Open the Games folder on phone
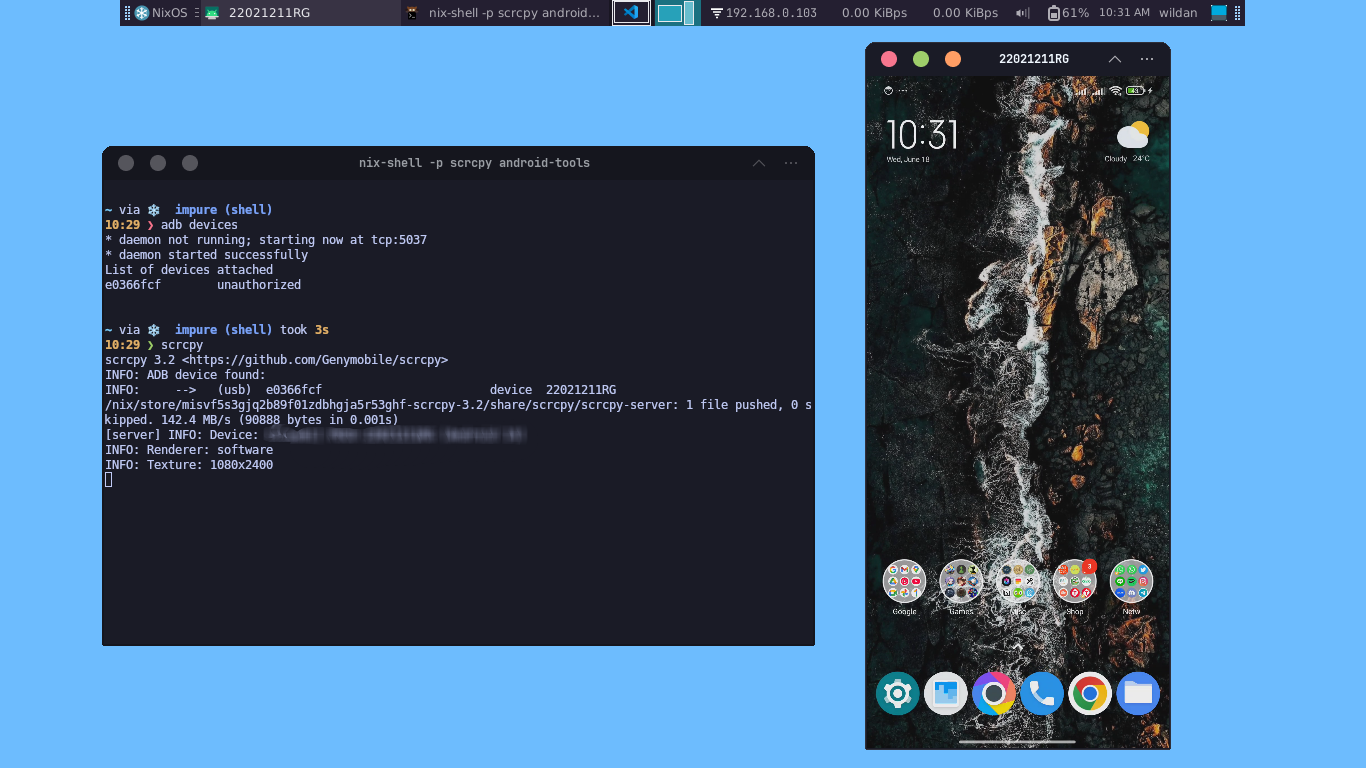 [961, 581]
